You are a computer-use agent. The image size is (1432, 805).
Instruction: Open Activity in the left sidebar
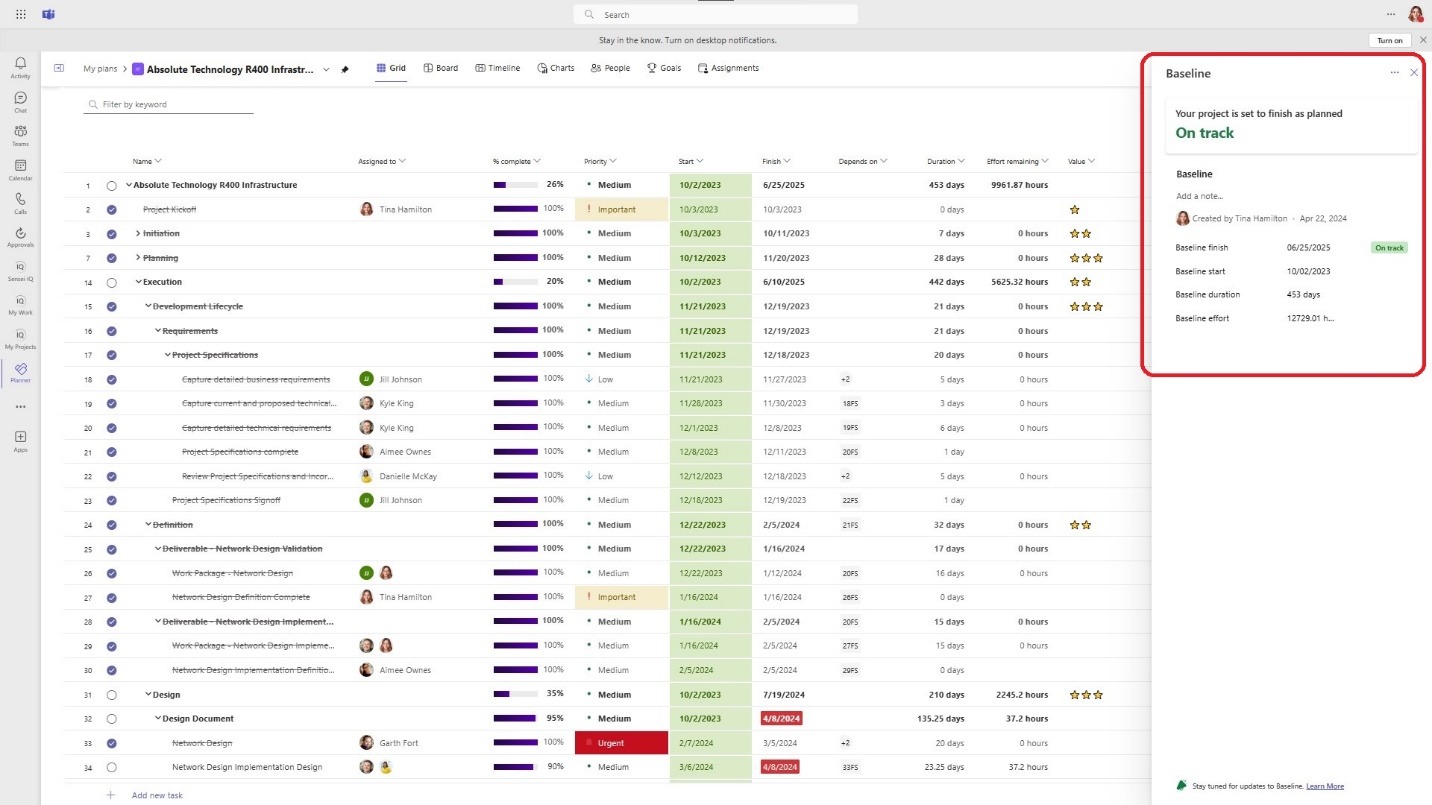[20, 68]
